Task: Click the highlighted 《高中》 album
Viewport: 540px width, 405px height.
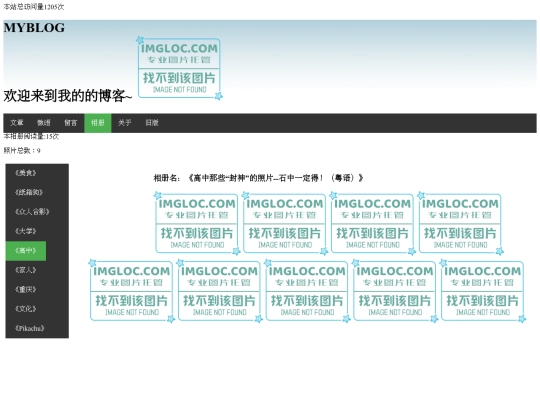Action: coord(26,251)
